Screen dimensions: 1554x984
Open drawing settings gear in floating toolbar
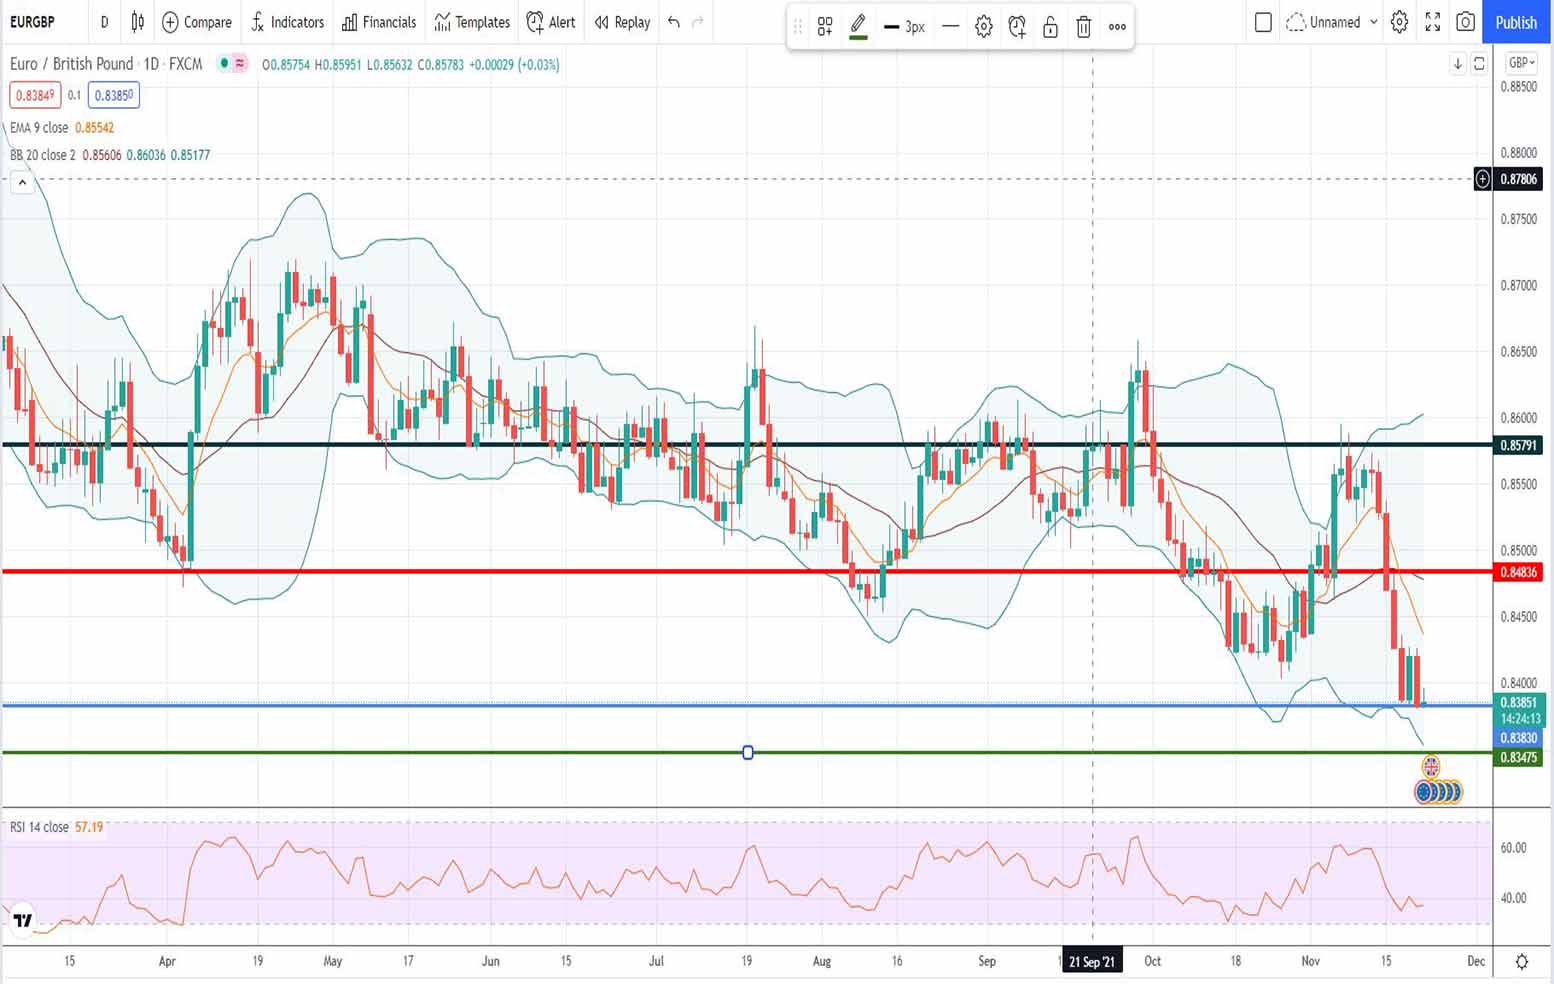tap(984, 27)
